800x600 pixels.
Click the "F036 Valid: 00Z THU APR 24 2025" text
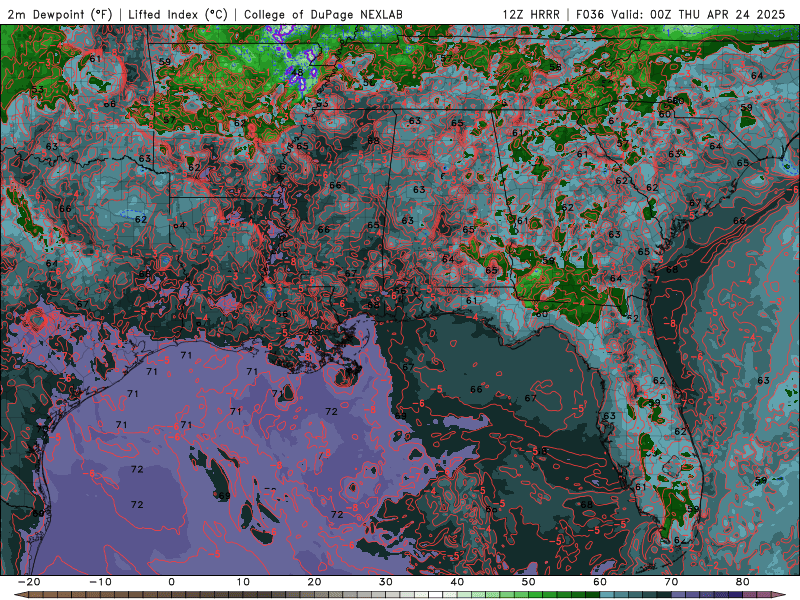tap(681, 14)
